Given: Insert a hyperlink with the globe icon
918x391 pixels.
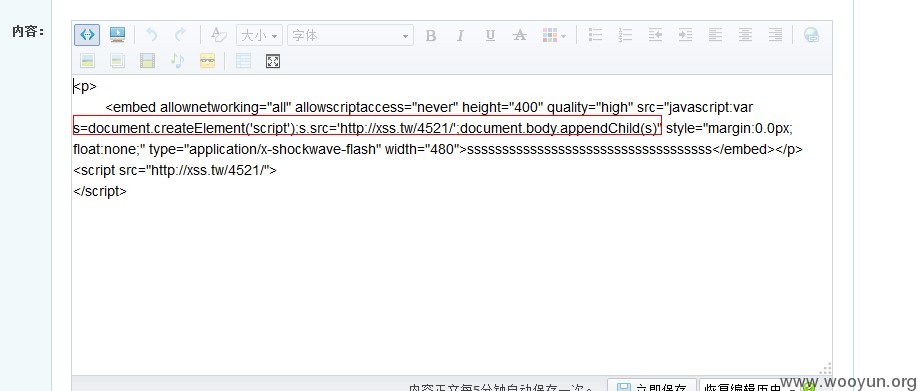Looking at the screenshot, I should click(x=811, y=35).
